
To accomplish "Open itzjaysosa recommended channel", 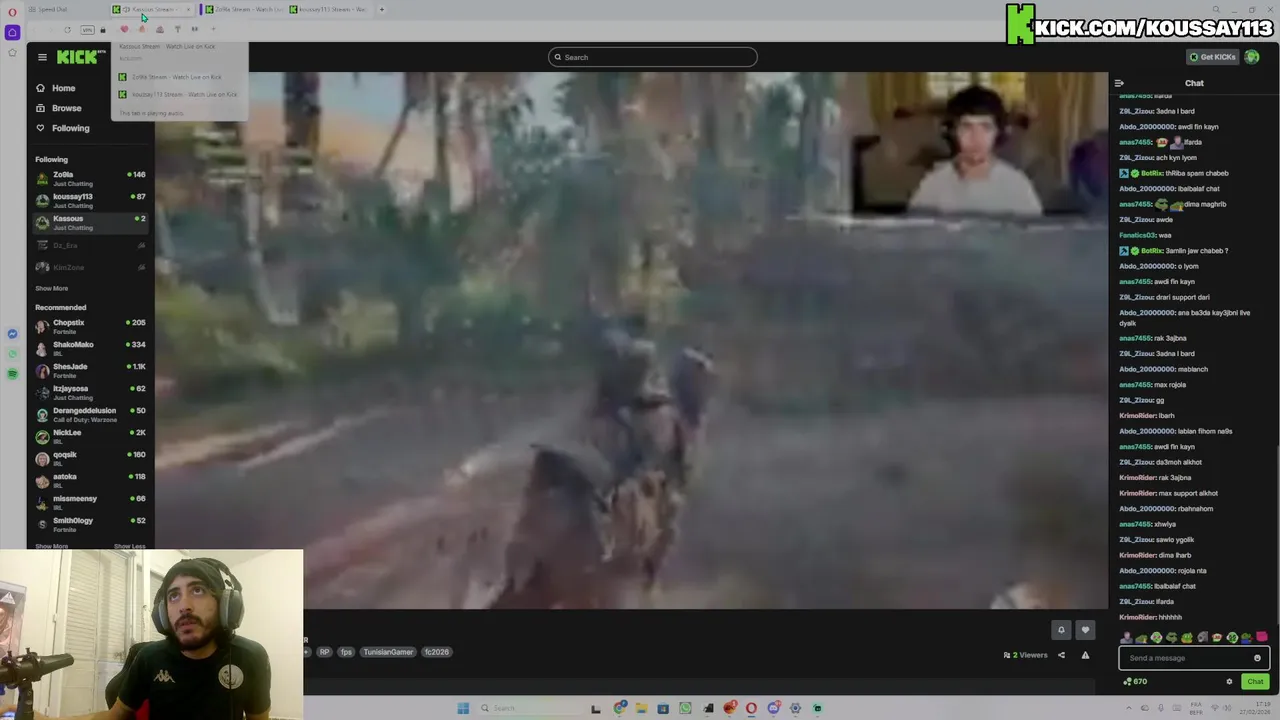I will click(x=90, y=392).
